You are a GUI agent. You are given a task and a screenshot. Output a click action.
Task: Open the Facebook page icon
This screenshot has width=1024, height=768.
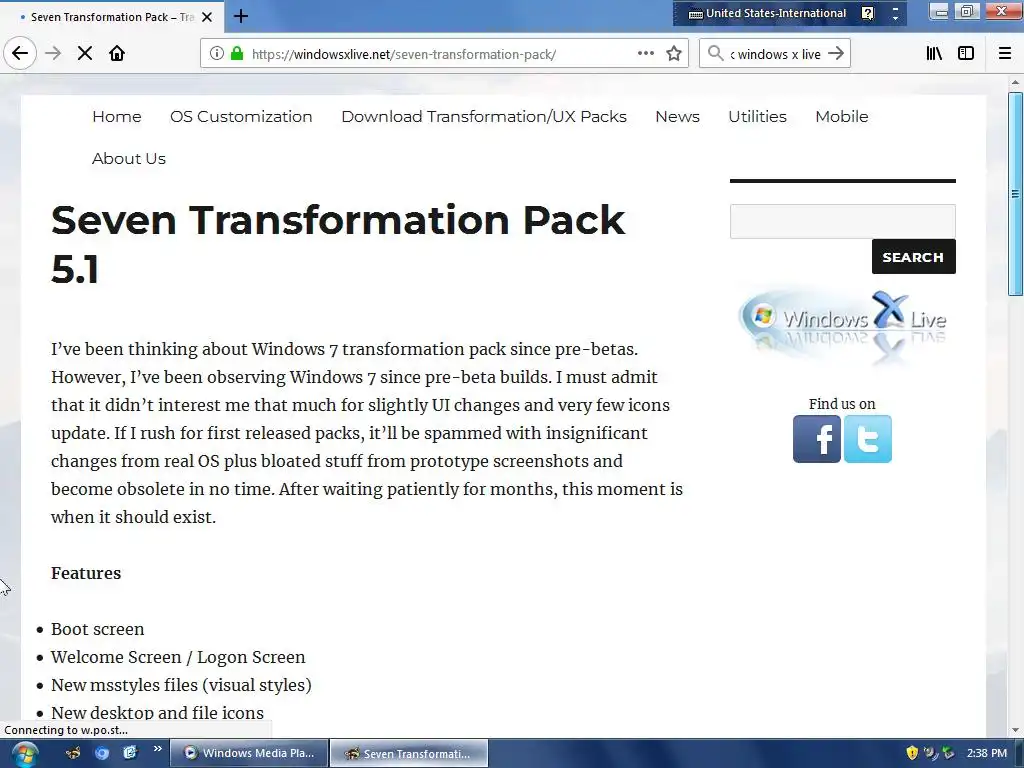[x=816, y=439]
